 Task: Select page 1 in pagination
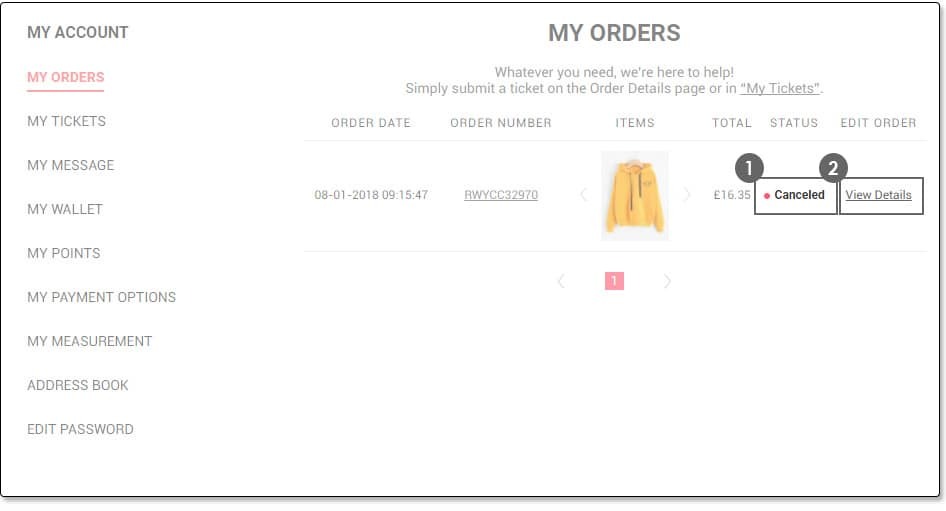(x=614, y=281)
